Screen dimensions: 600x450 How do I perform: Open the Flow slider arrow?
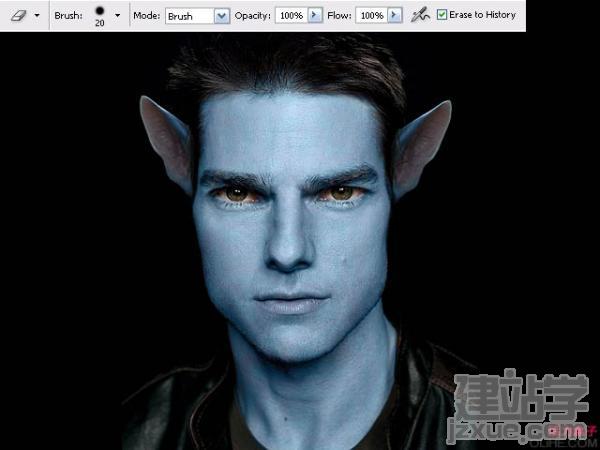click(395, 16)
